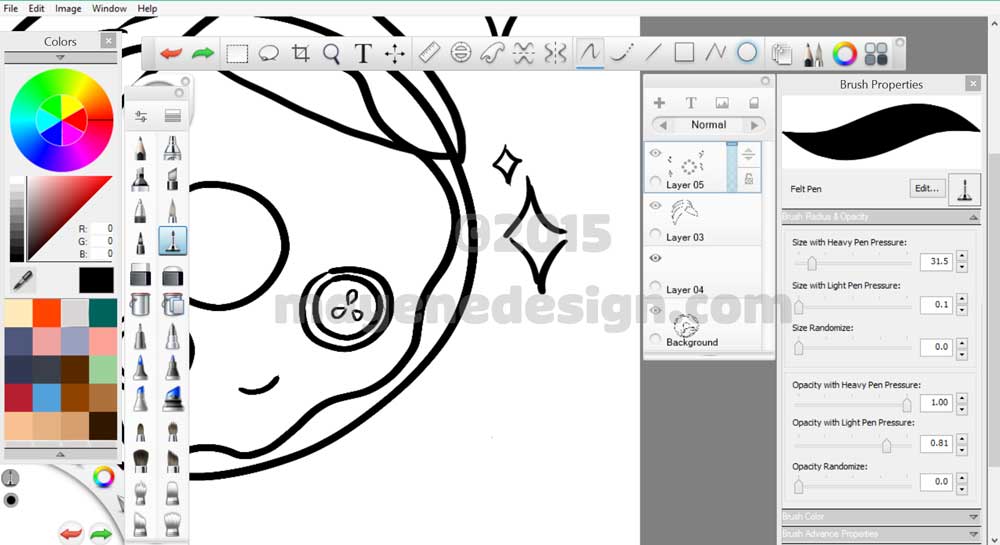Open Brush Properties sliders icon in the brush palette
This screenshot has height=545, width=1000.
(141, 116)
